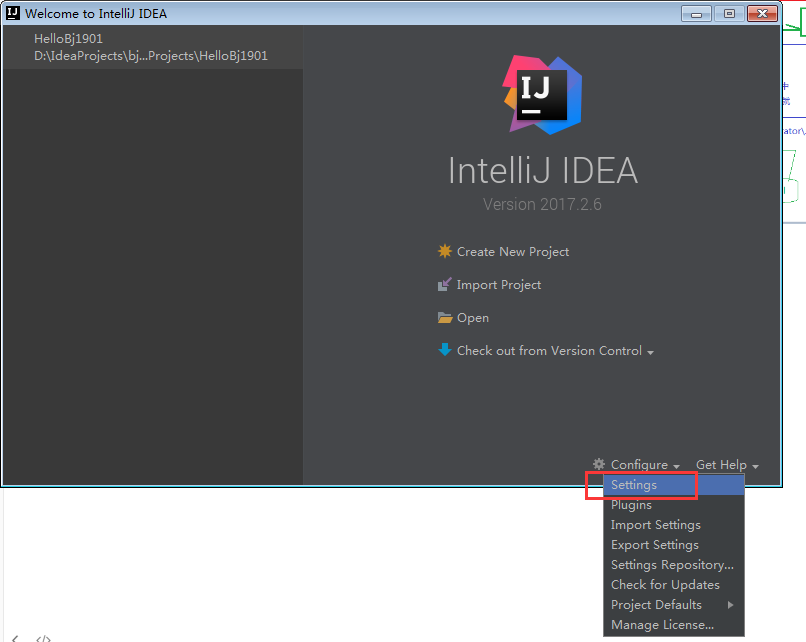Expand Check out from Version Control
This screenshot has height=642, width=806.
pyautogui.click(x=555, y=351)
